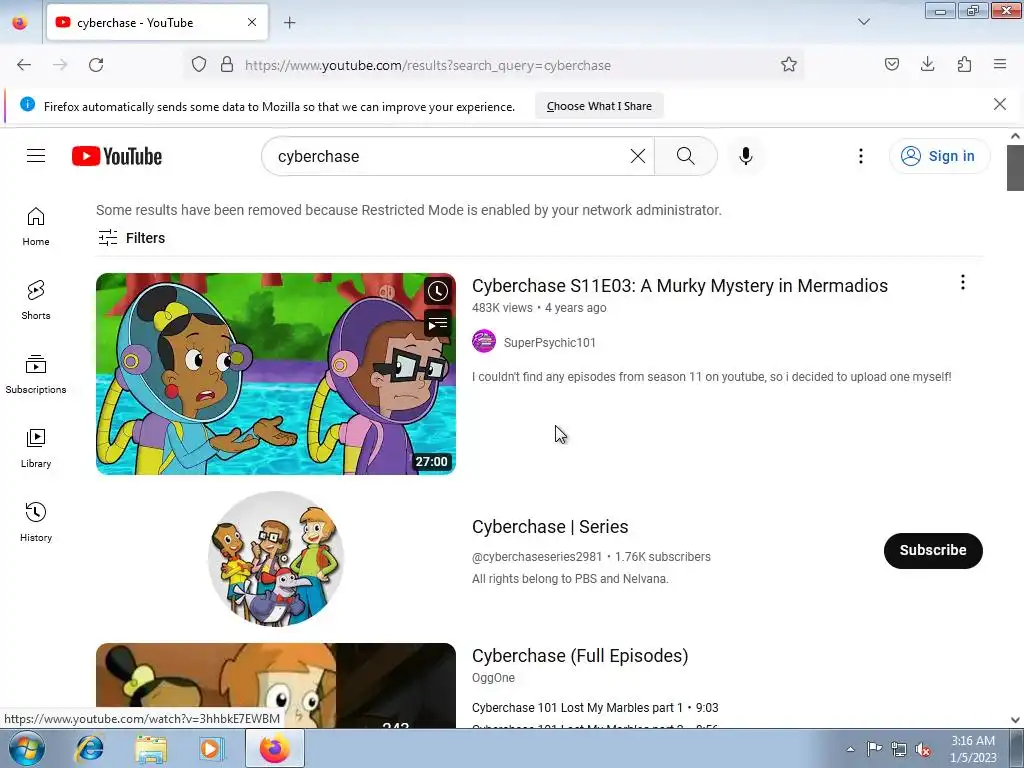Go to the YouTube logo homepage
The image size is (1024, 768).
click(117, 156)
